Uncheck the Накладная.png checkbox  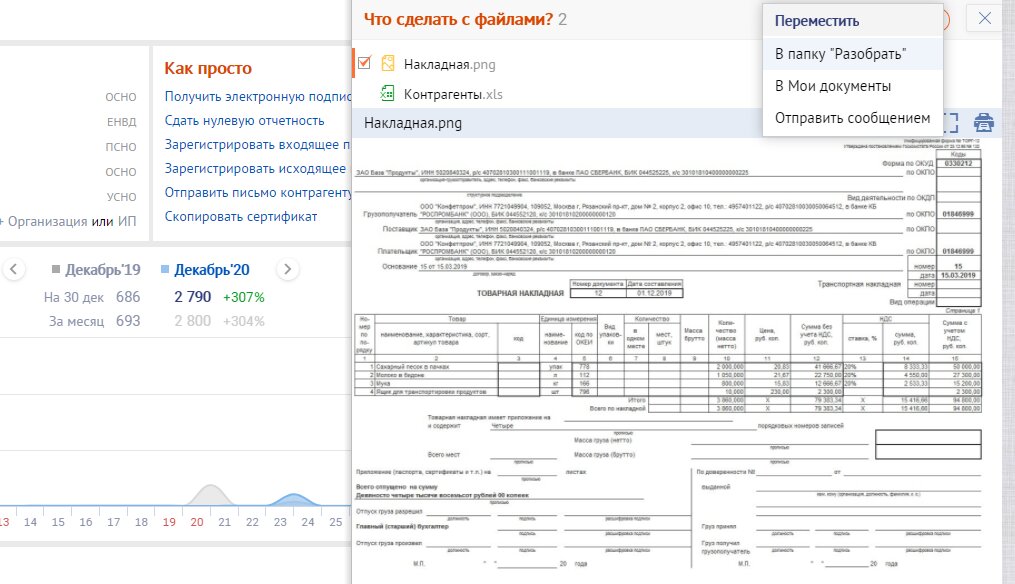[x=364, y=63]
